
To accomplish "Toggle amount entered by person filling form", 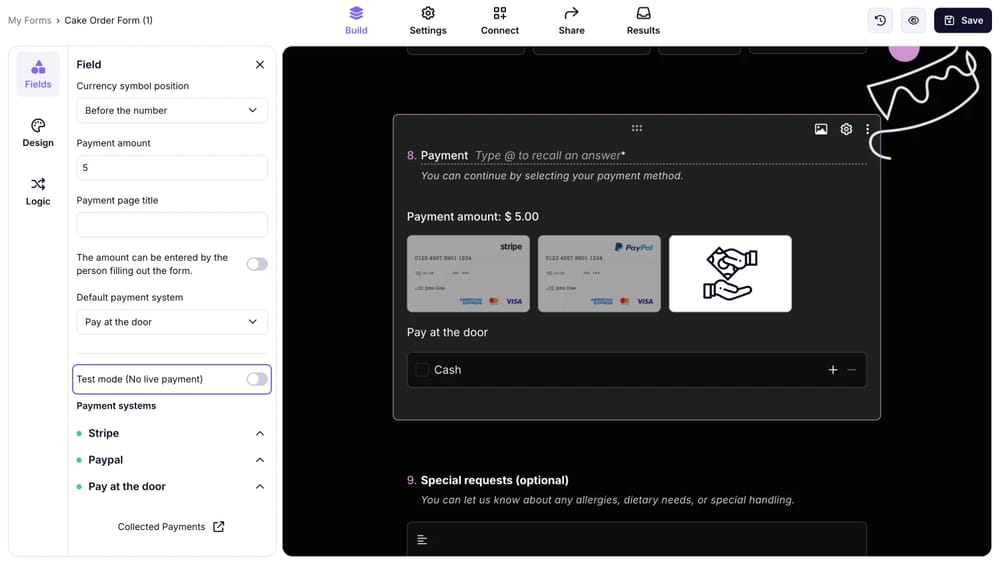I will pyautogui.click(x=257, y=264).
